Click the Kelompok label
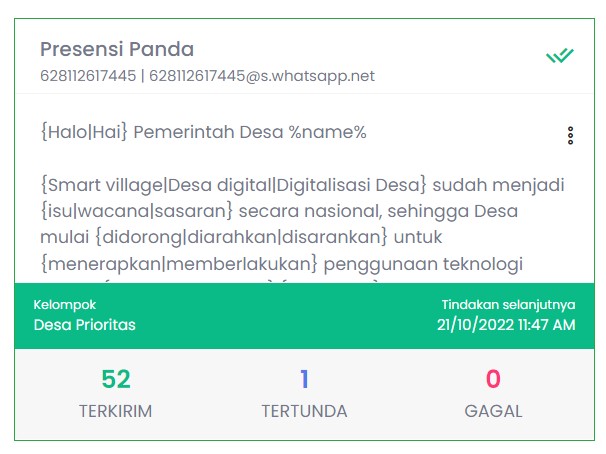Image resolution: width=606 pixels, height=454 pixels. 65,305
